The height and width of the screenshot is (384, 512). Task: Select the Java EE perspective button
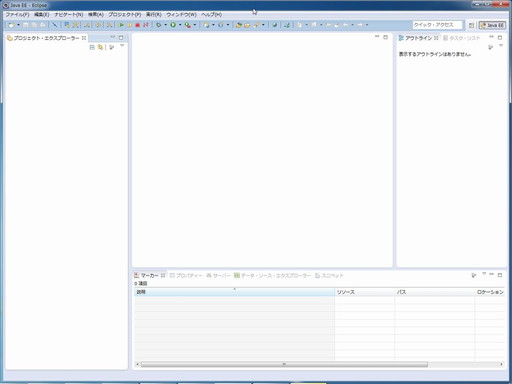pos(492,25)
